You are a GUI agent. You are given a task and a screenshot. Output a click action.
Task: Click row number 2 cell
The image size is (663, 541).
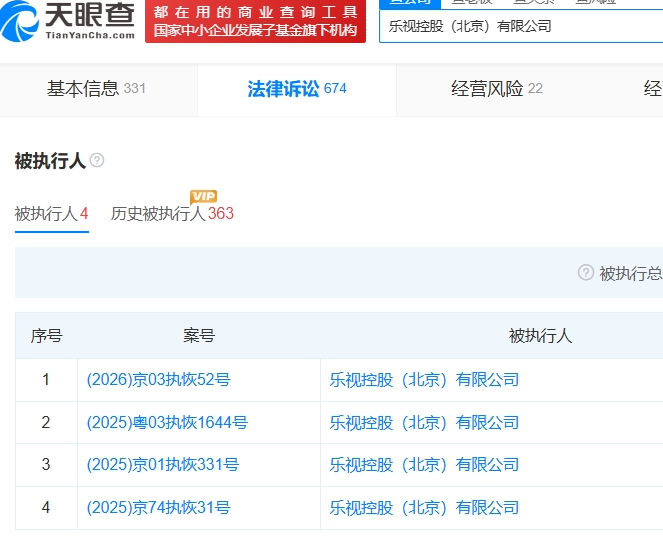[x=46, y=423]
